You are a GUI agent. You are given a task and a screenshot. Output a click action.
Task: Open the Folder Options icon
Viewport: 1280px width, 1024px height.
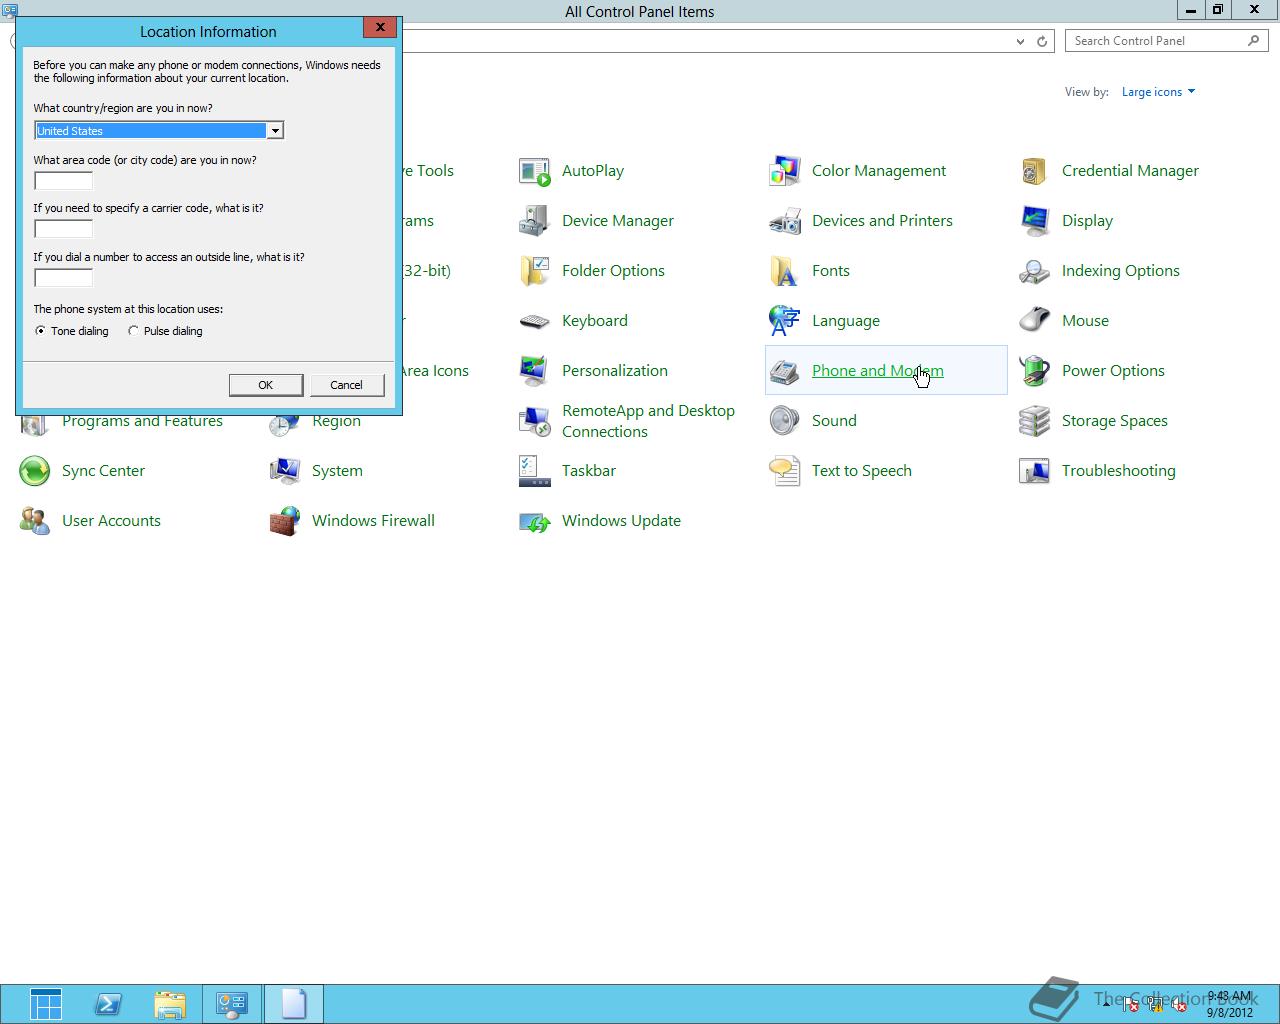[x=535, y=271]
